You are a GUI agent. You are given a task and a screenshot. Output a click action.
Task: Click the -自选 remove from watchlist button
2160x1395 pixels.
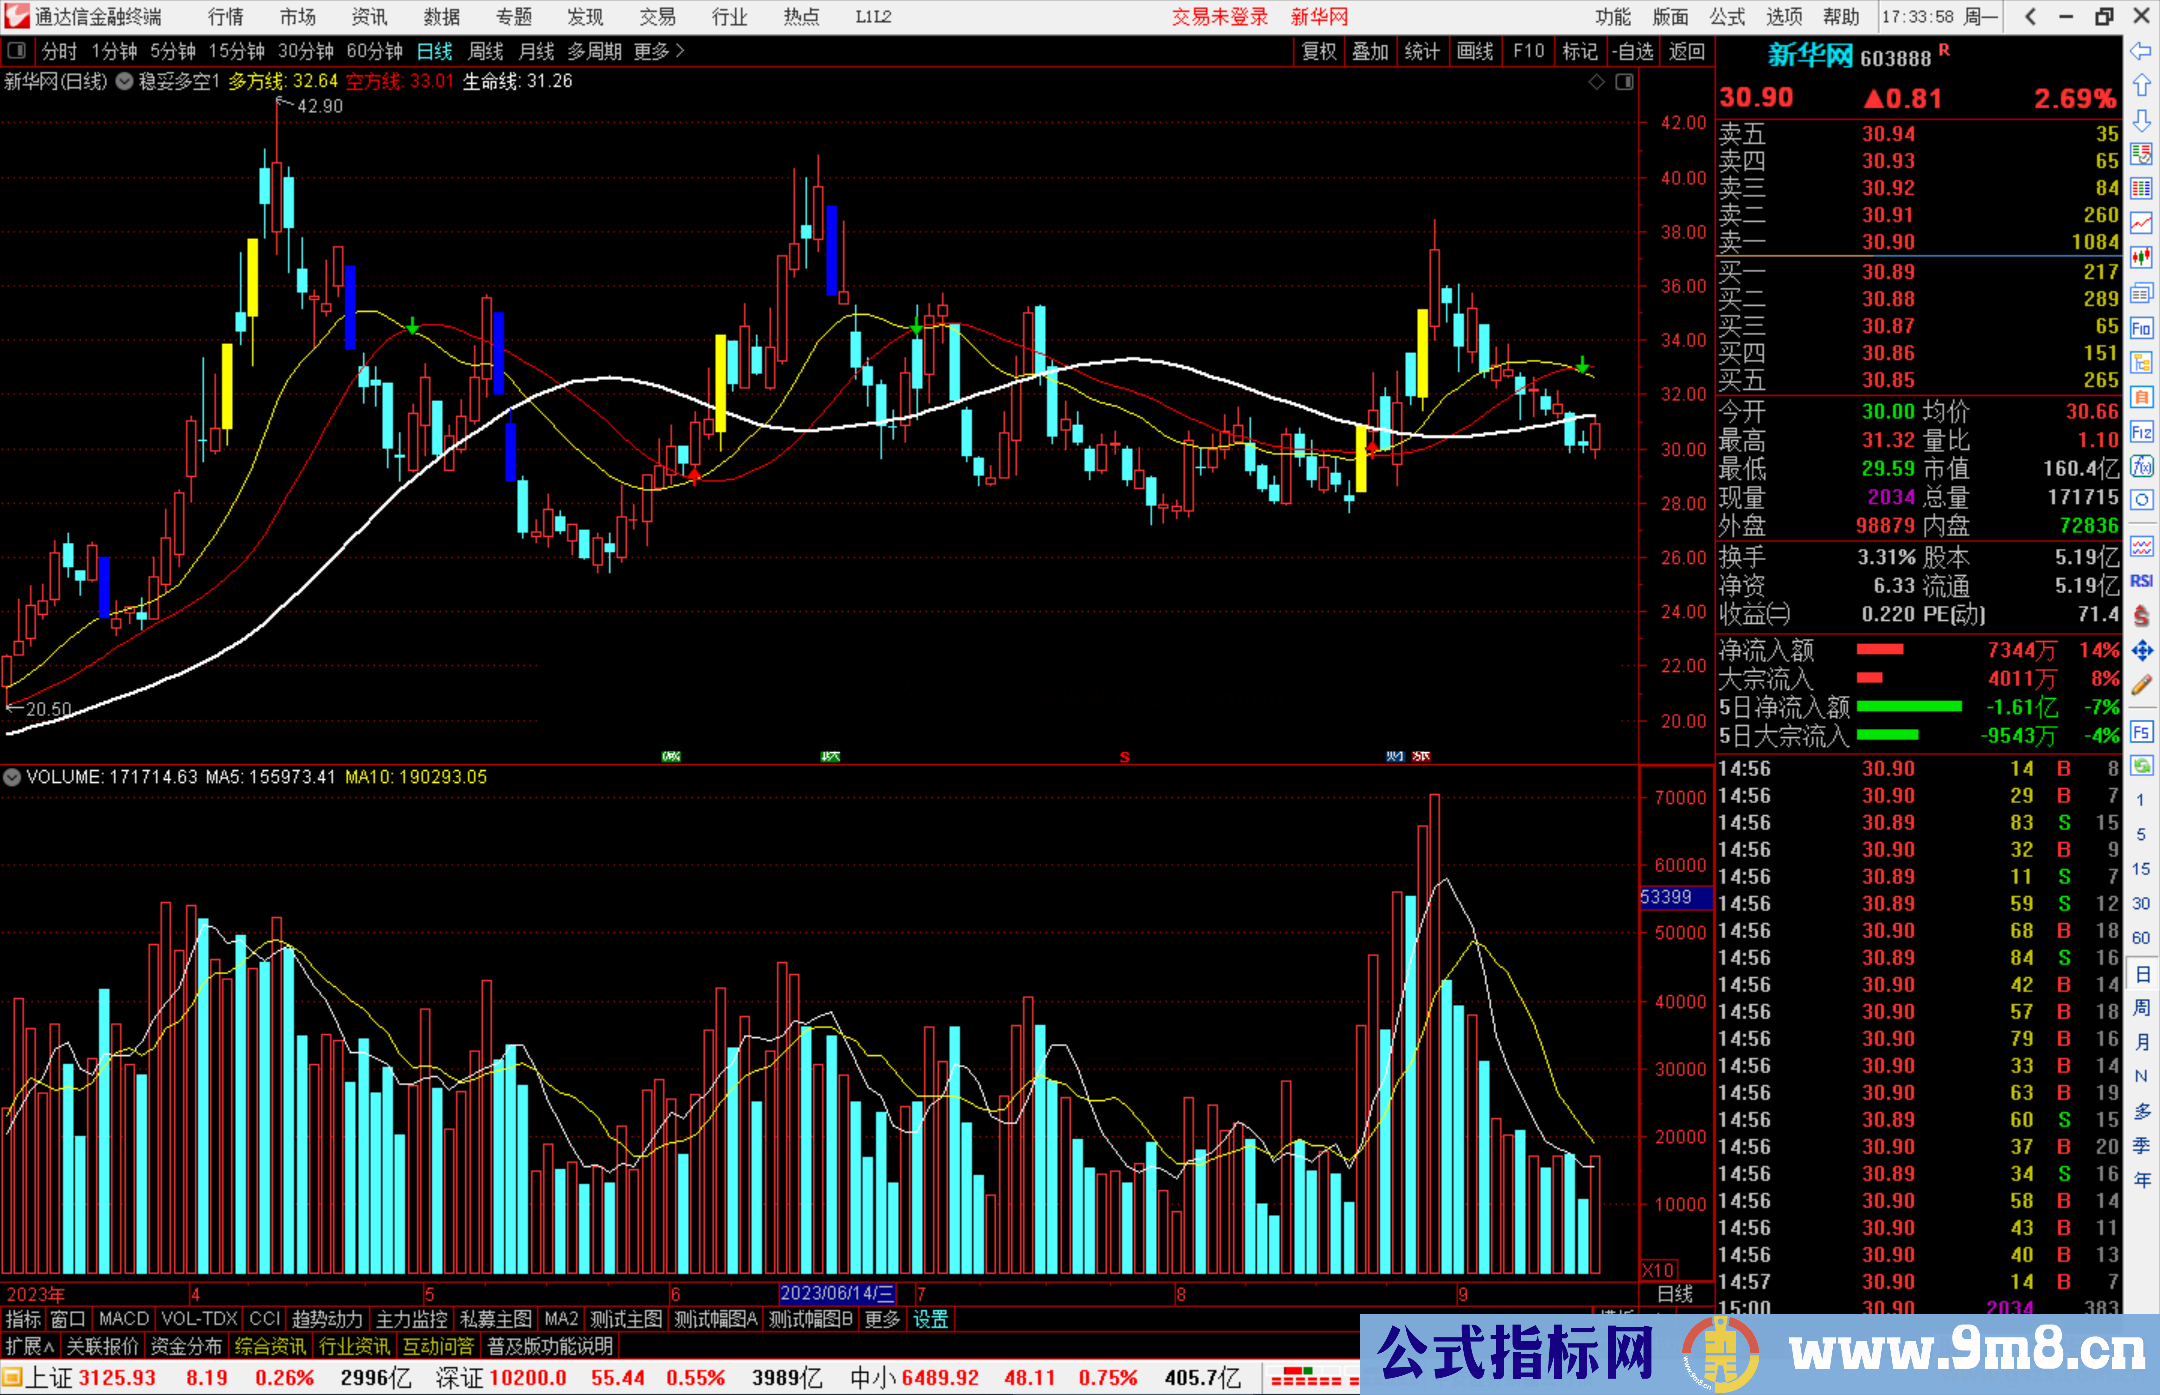click(1632, 51)
